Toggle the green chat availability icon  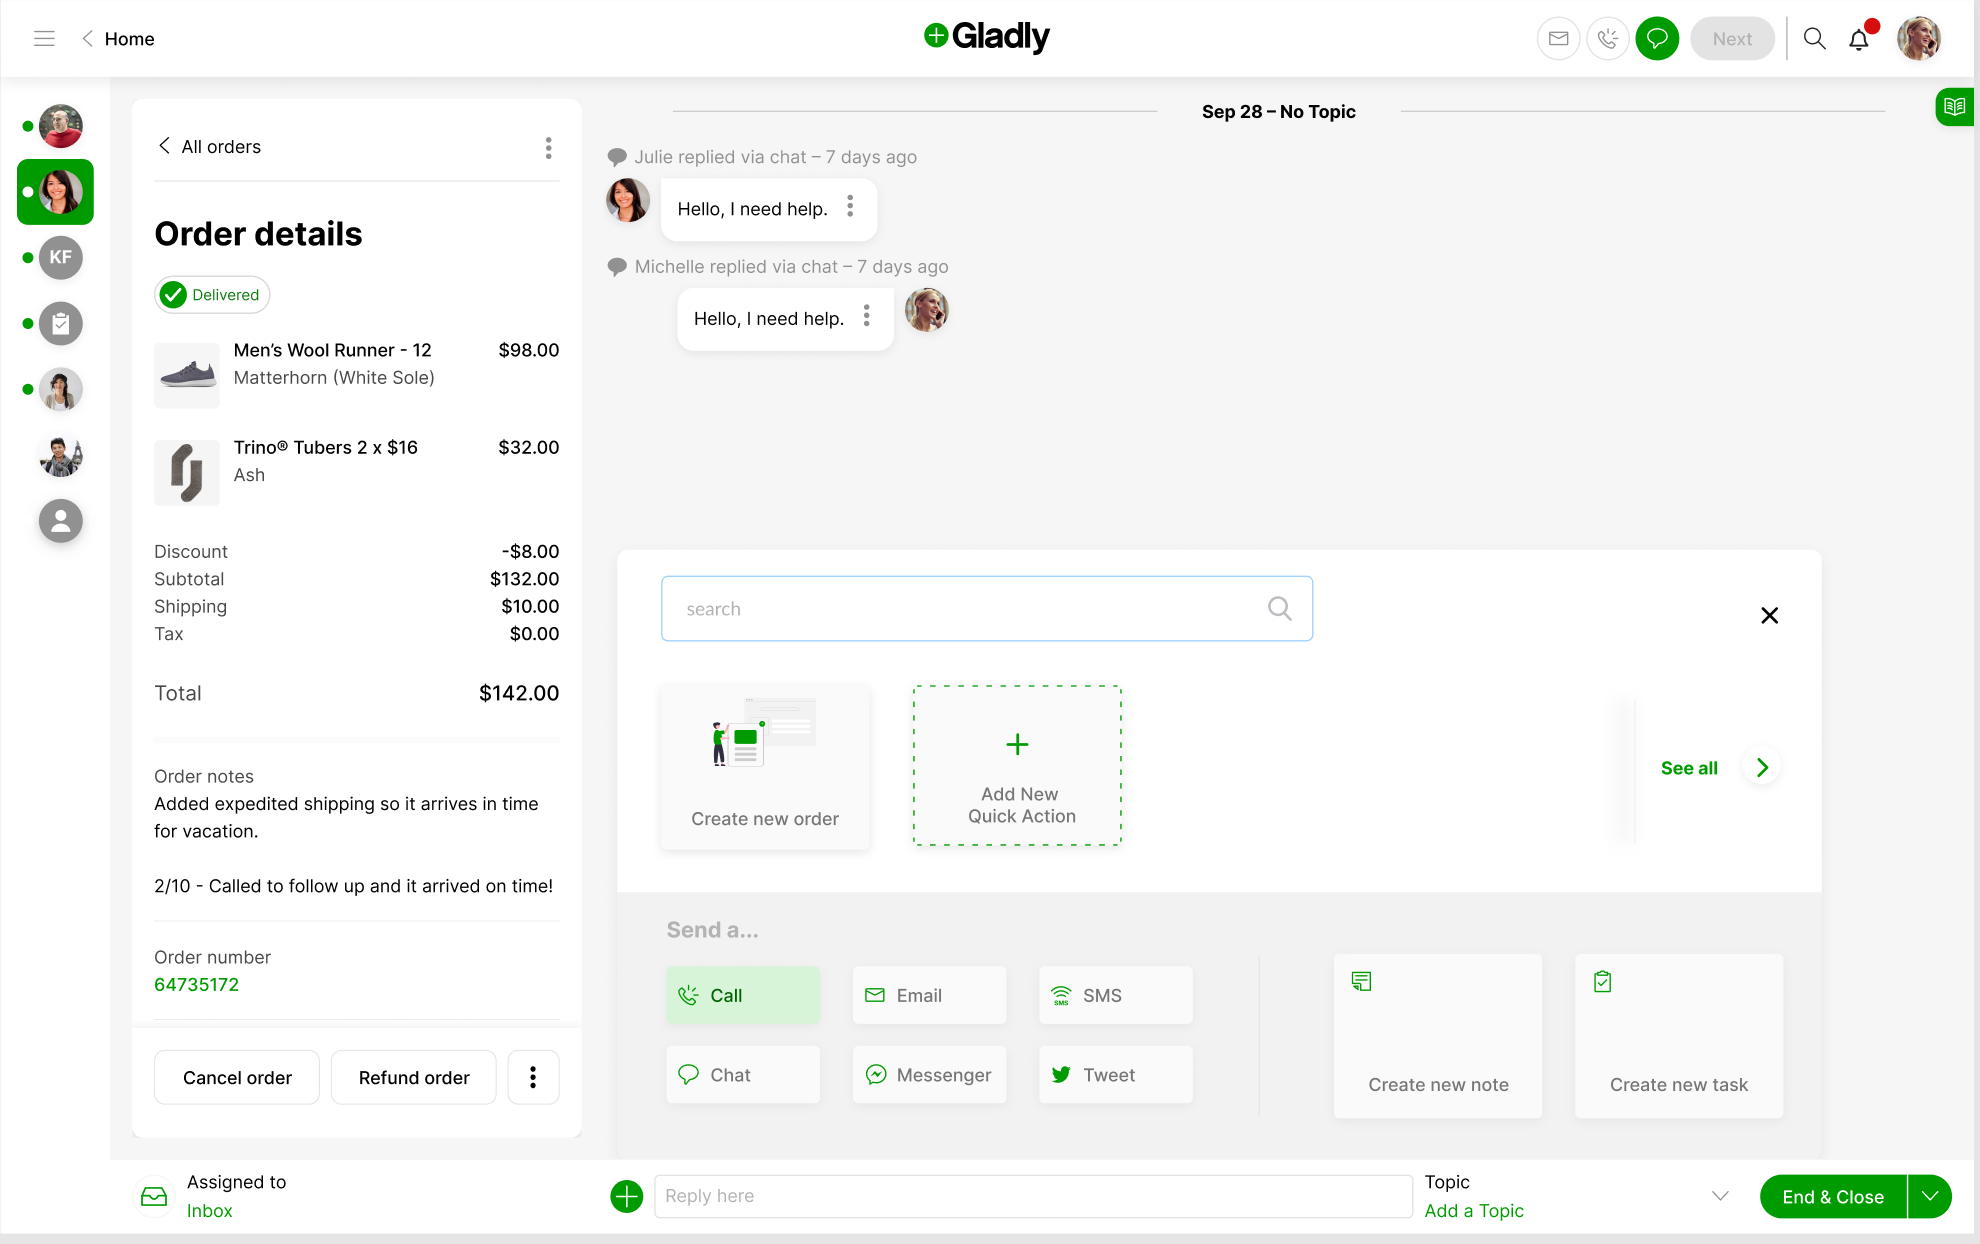[1657, 39]
